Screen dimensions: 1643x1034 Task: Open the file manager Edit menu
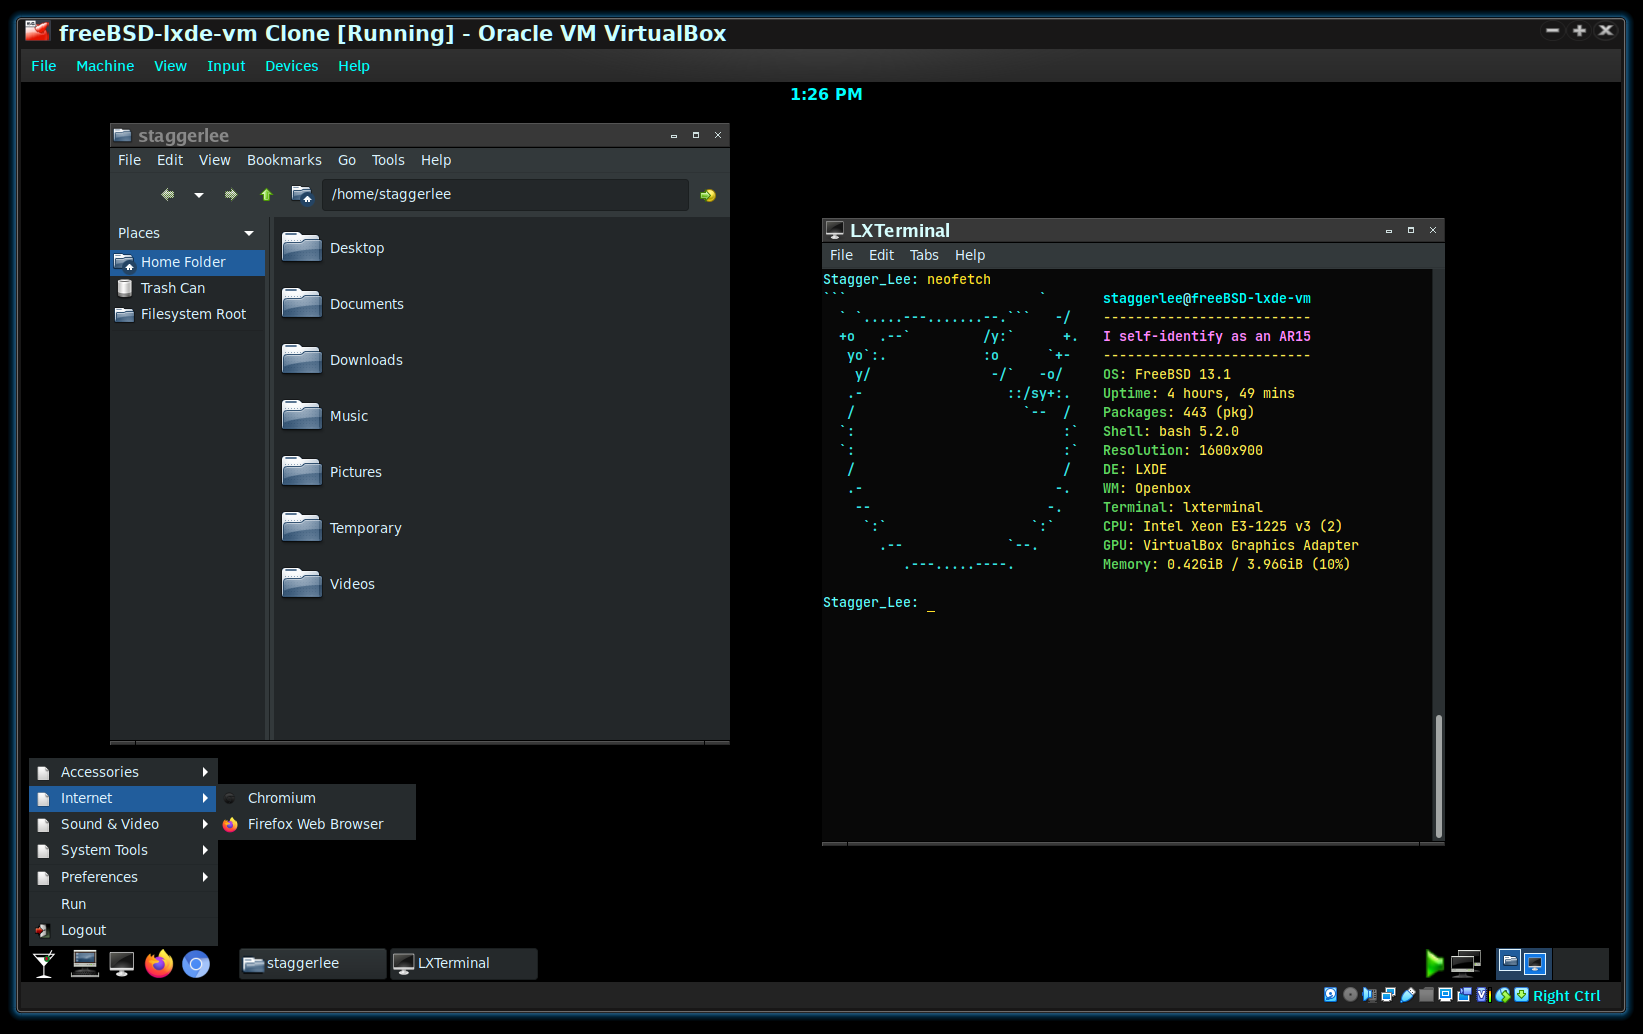click(170, 160)
